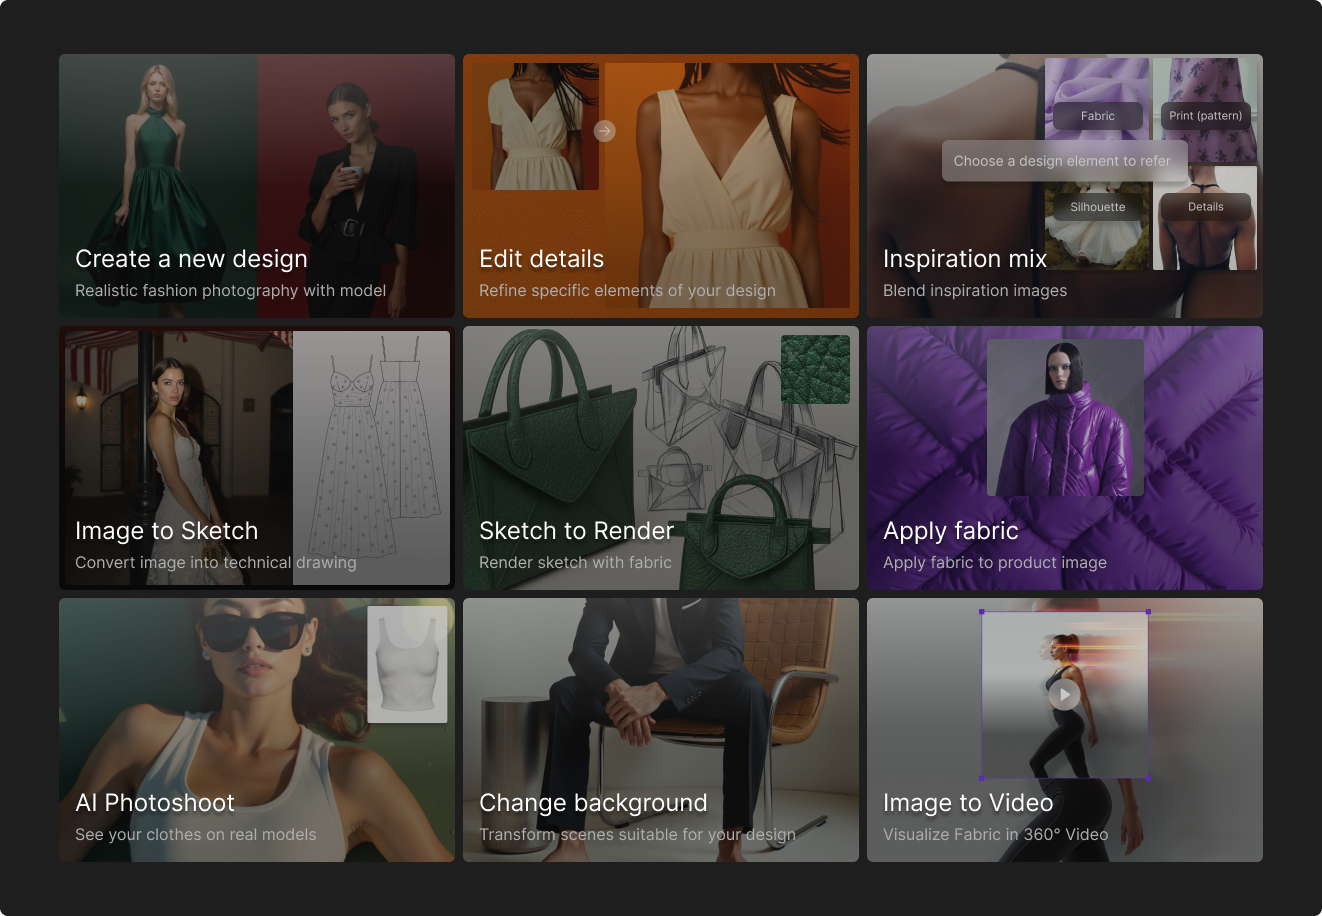This screenshot has height=916, width=1322.
Task: Click the arrow icon between dress images
Action: tap(604, 131)
